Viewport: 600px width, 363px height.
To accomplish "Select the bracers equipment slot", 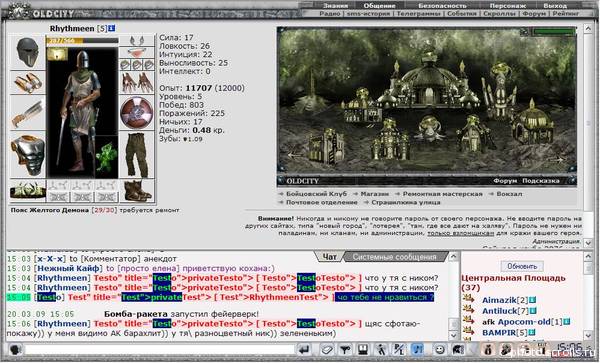I will coord(27,83).
